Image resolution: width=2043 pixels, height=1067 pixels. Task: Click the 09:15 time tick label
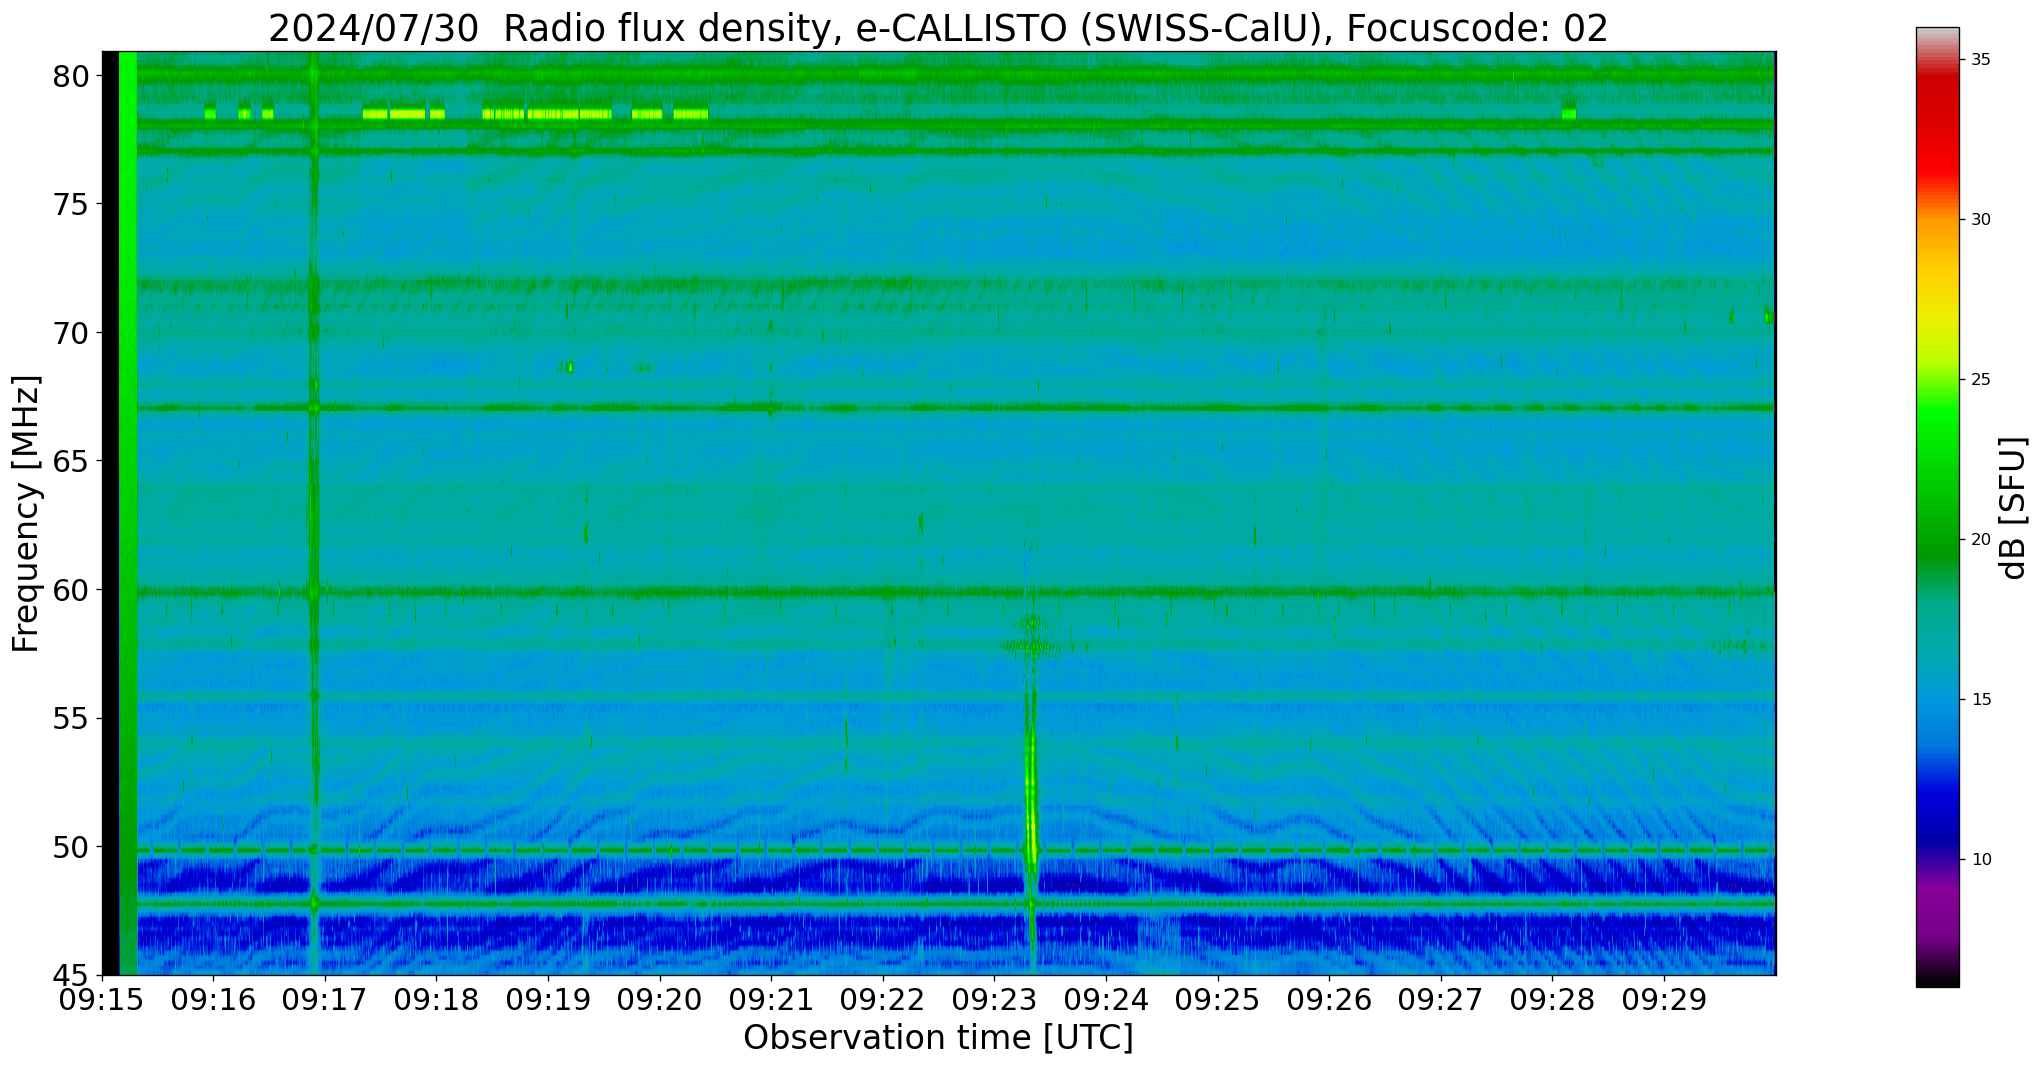pos(102,999)
